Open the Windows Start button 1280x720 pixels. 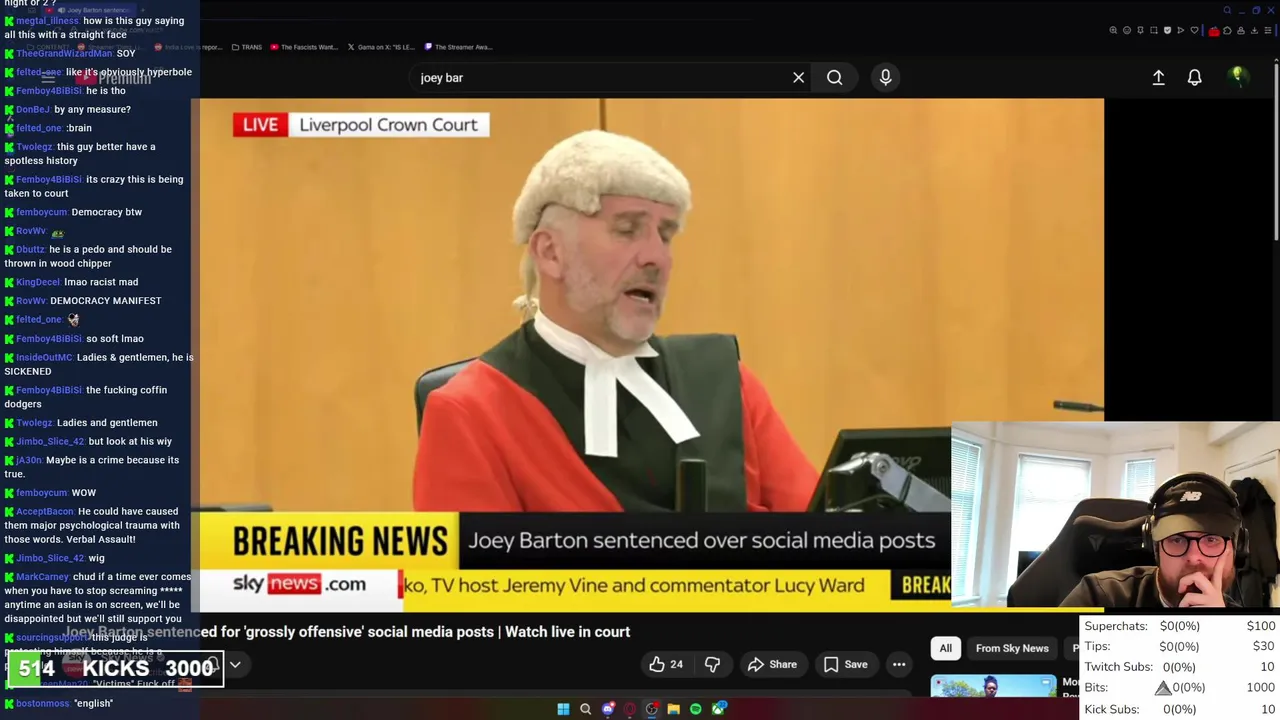(x=563, y=709)
